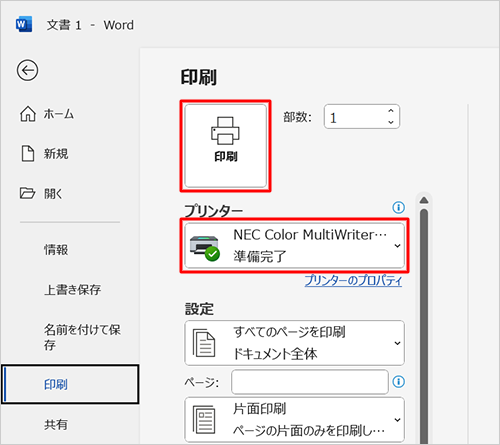Open the NEC Color MultiWriter printer dropdown

(295, 246)
